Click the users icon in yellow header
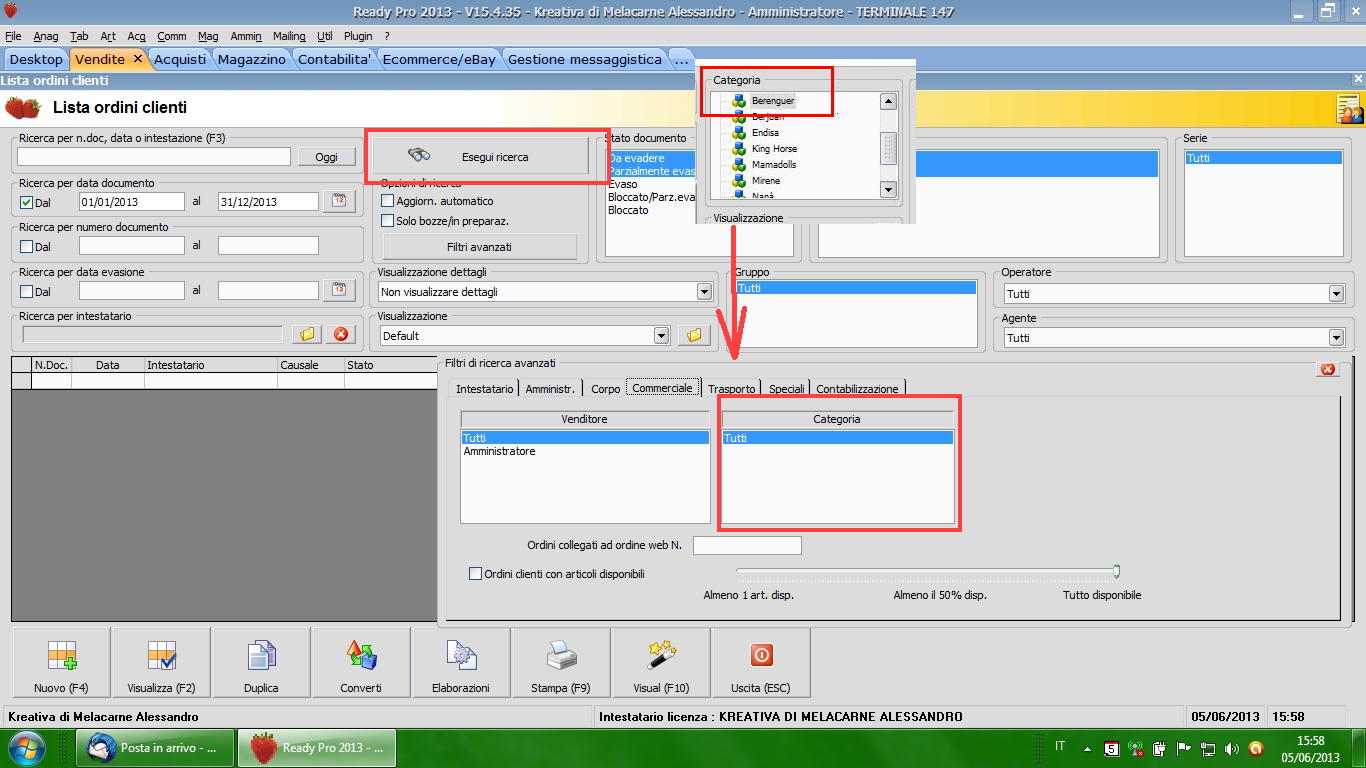This screenshot has height=768, width=1366. [x=1349, y=108]
